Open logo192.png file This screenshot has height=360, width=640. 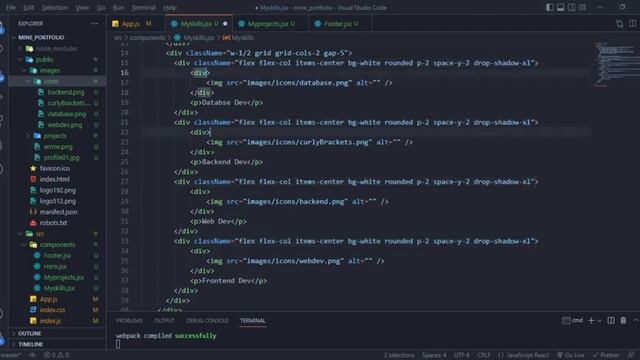coord(57,190)
